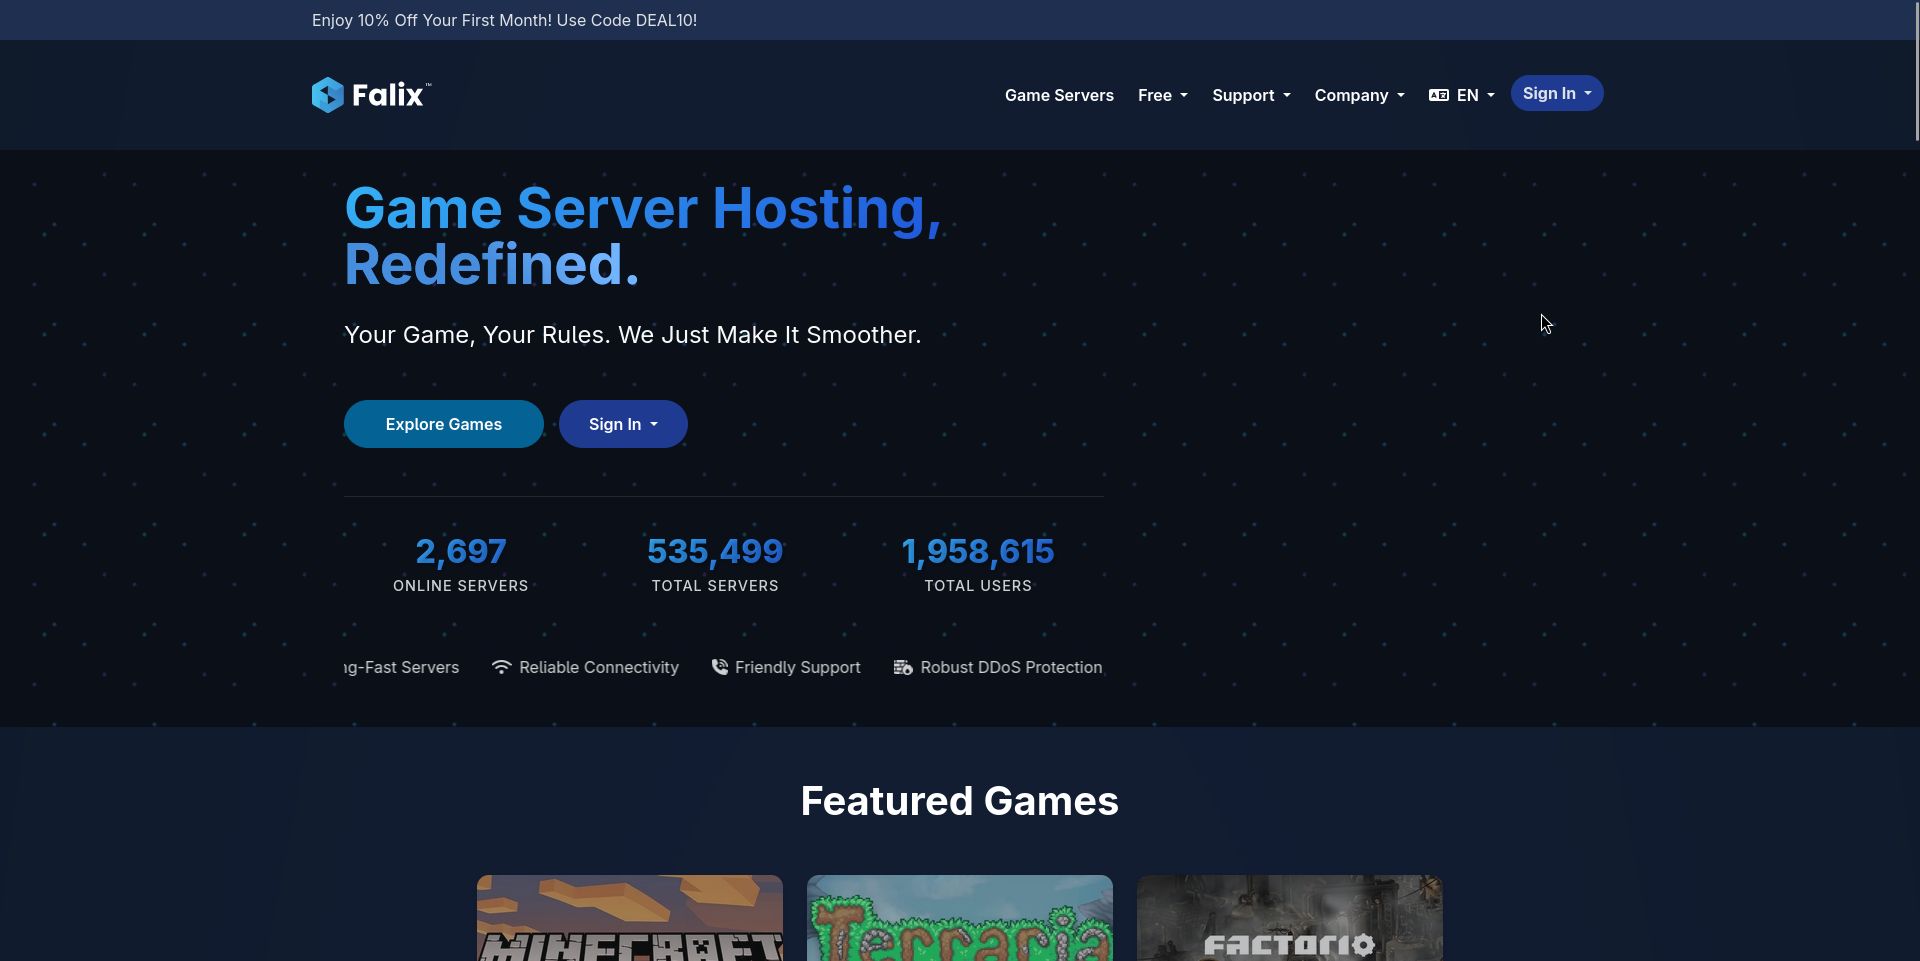The width and height of the screenshot is (1920, 961).
Task: Click the Factorio featured game thumbnail
Action: (1289, 917)
